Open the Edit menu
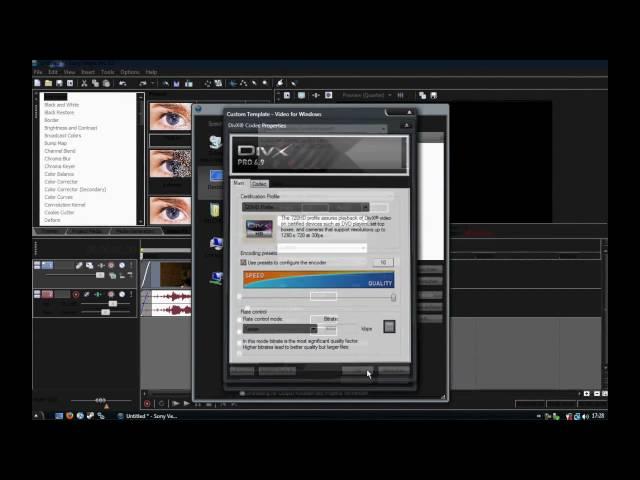 [x=53, y=72]
